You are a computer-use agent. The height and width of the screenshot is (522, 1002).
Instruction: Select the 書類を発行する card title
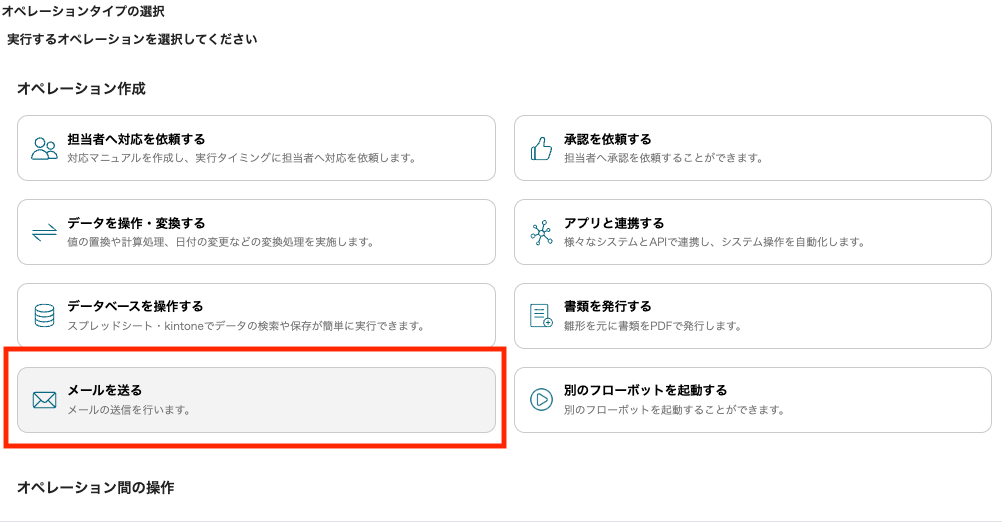pyautogui.click(x=607, y=306)
